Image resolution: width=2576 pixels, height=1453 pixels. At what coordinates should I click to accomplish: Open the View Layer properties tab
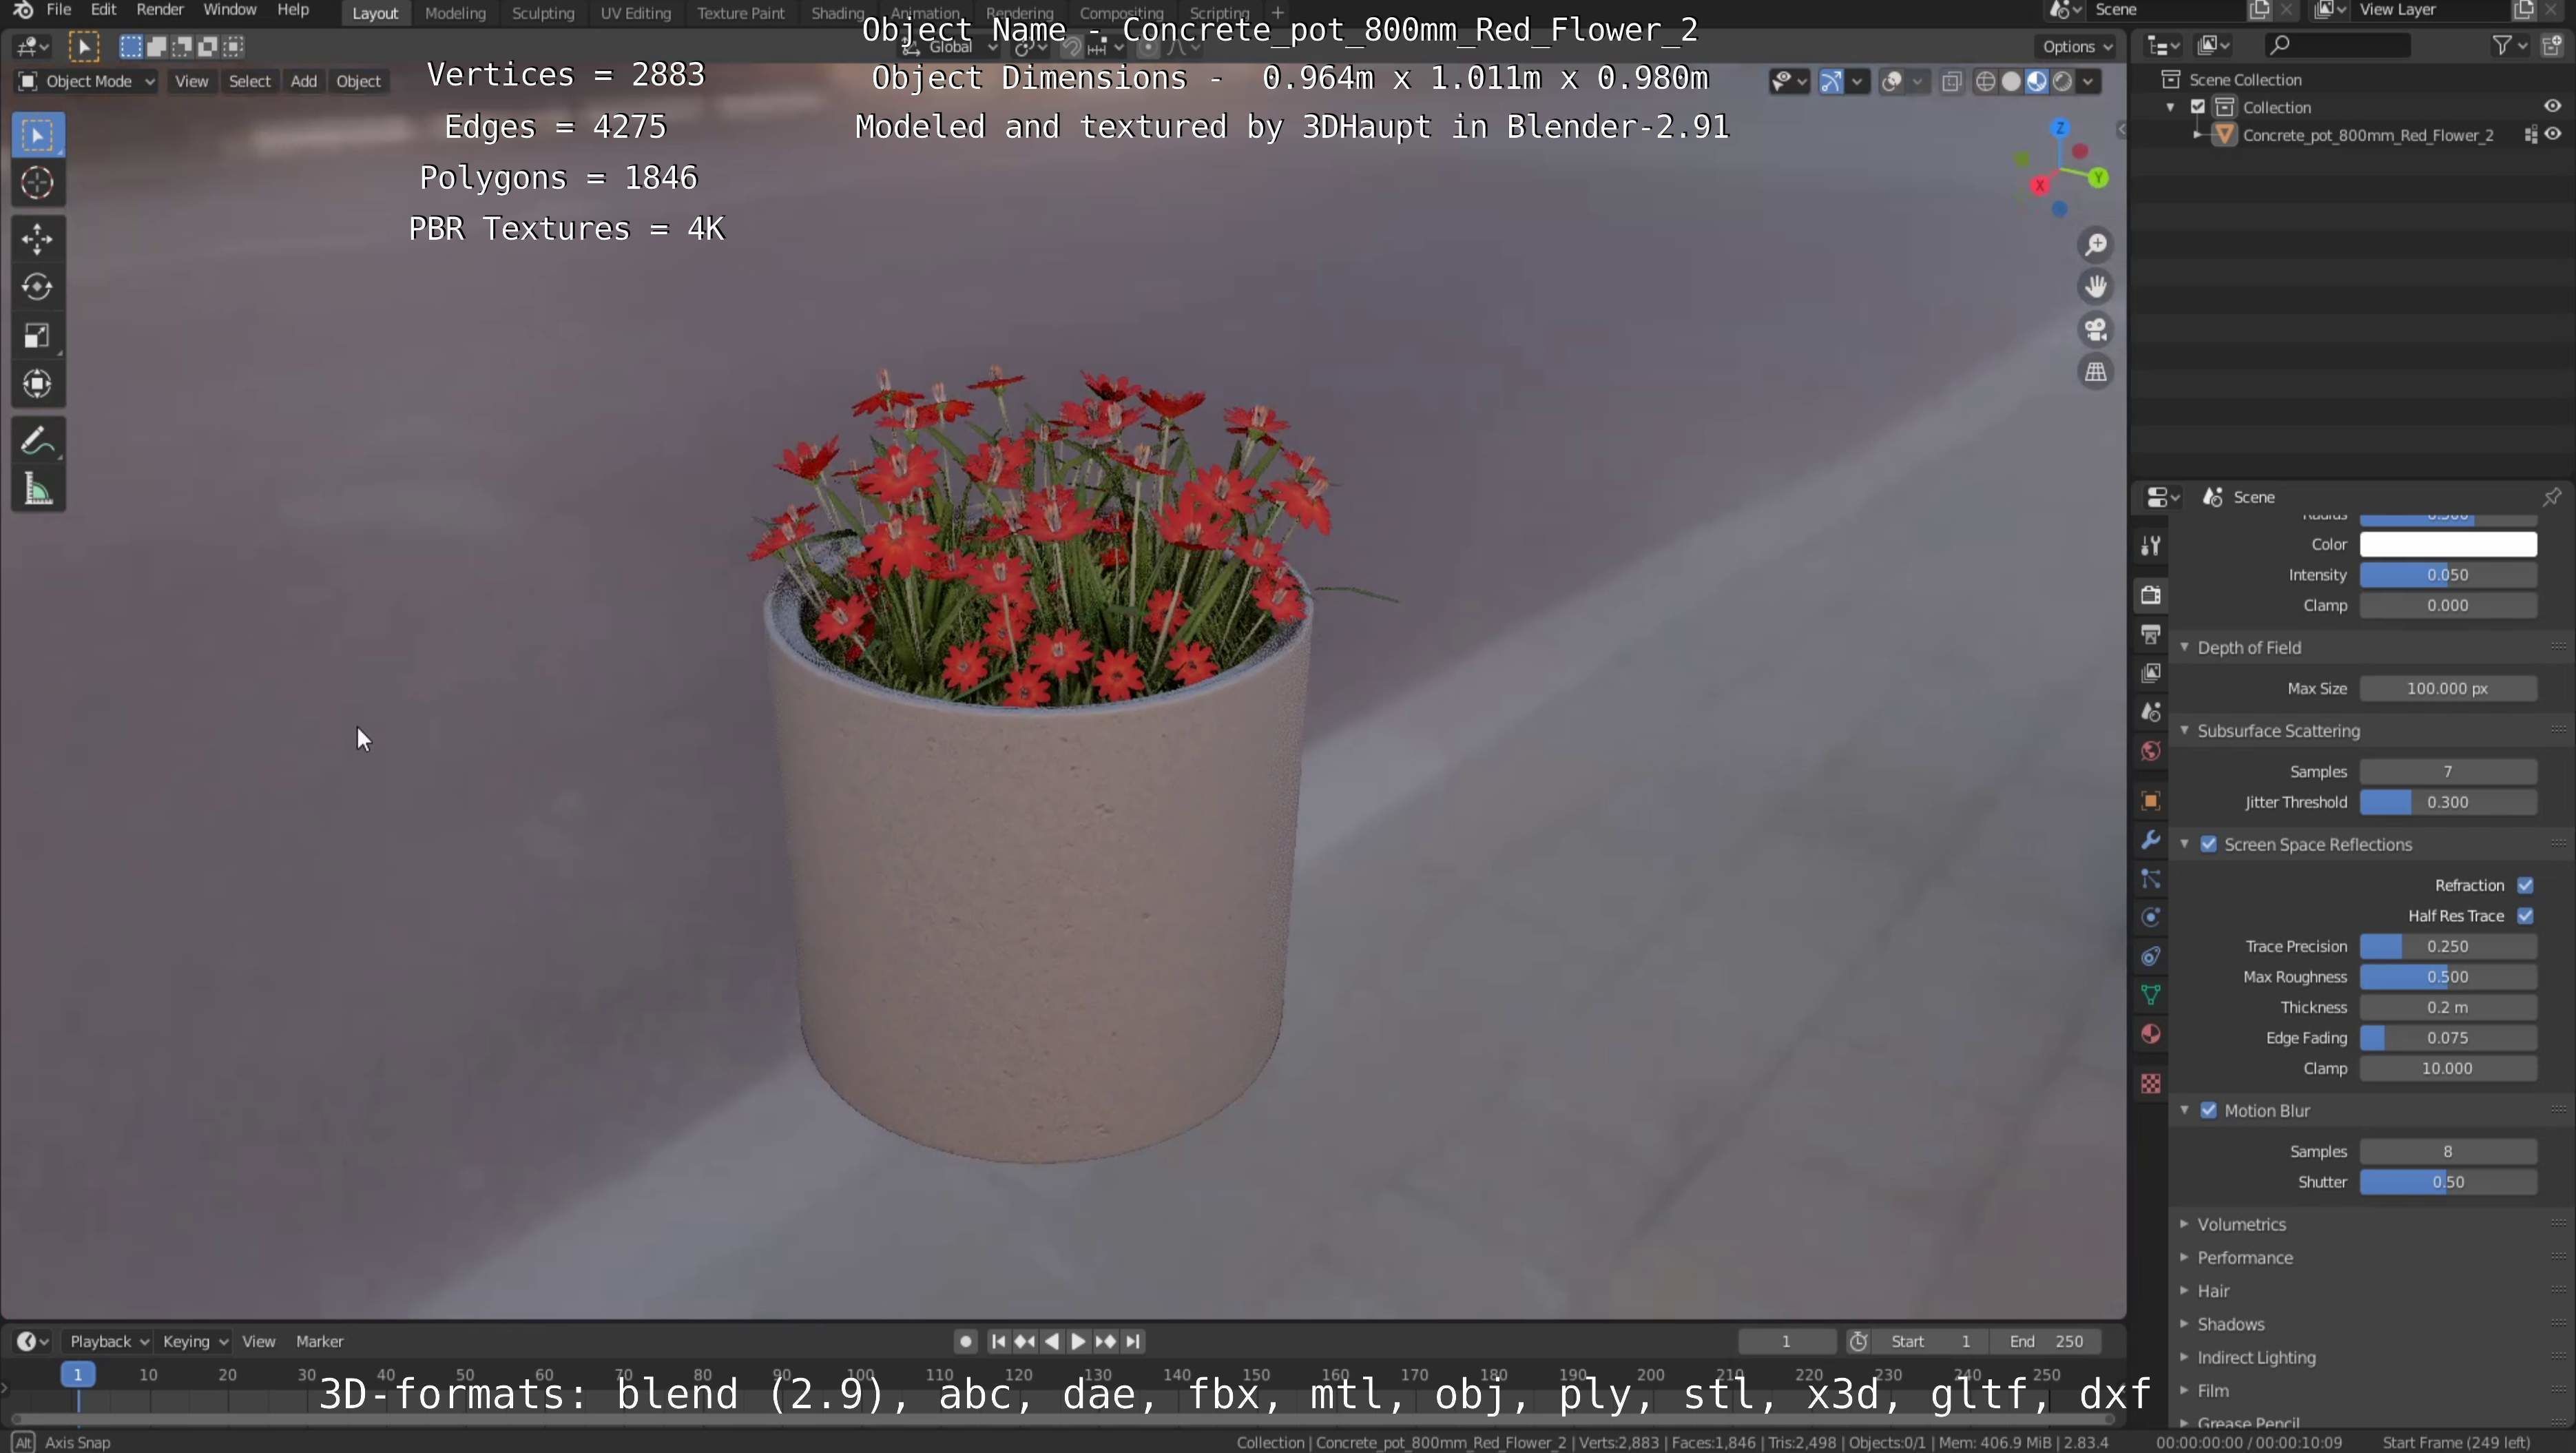tap(2150, 673)
